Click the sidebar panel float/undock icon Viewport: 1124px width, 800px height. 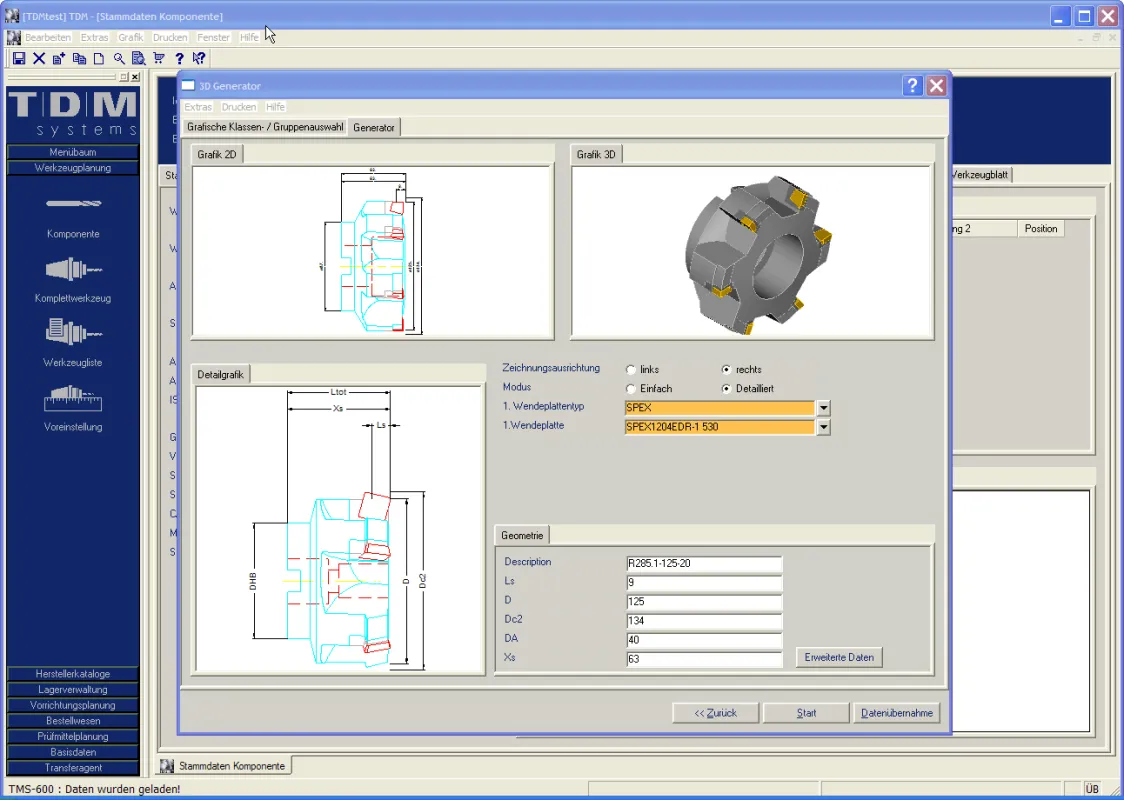124,77
